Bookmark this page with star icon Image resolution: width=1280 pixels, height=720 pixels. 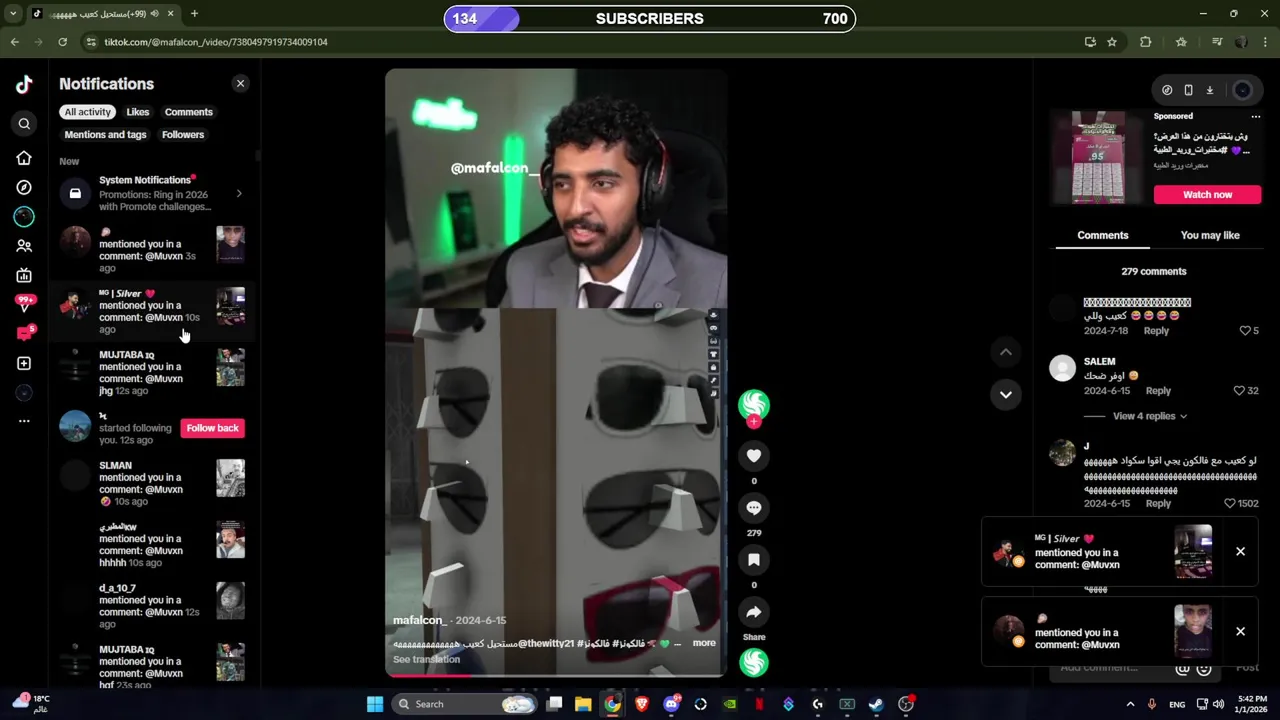click(1112, 42)
